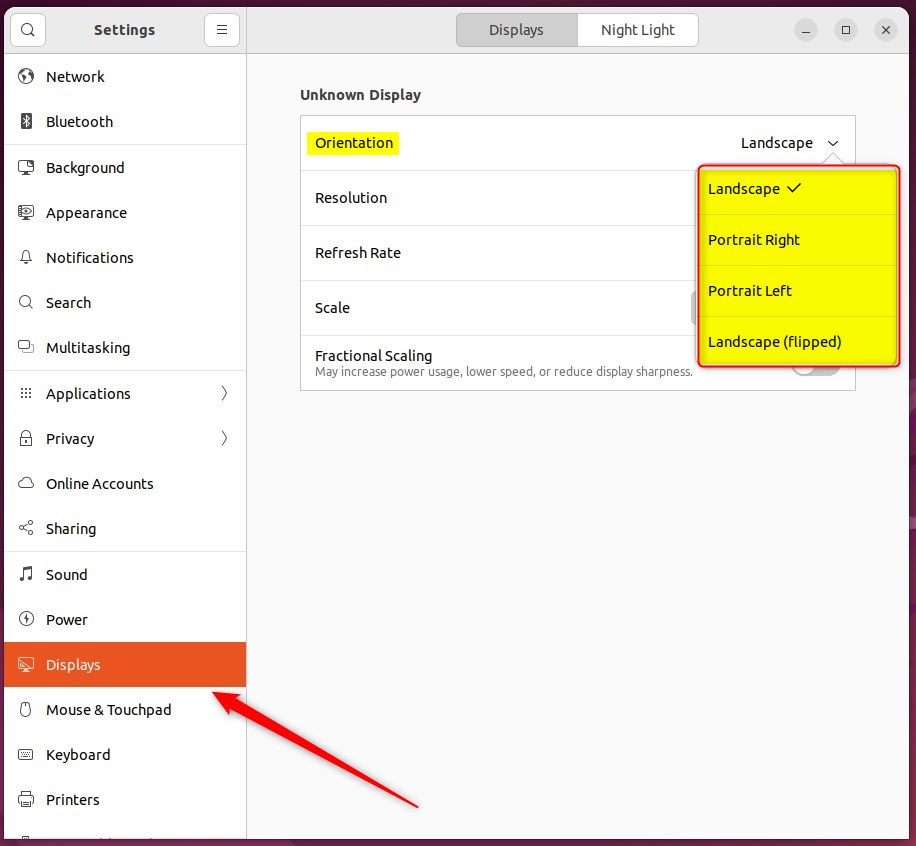Viewport: 916px width, 846px height.
Task: Select Notifications in the sidebar
Action: pos(125,257)
